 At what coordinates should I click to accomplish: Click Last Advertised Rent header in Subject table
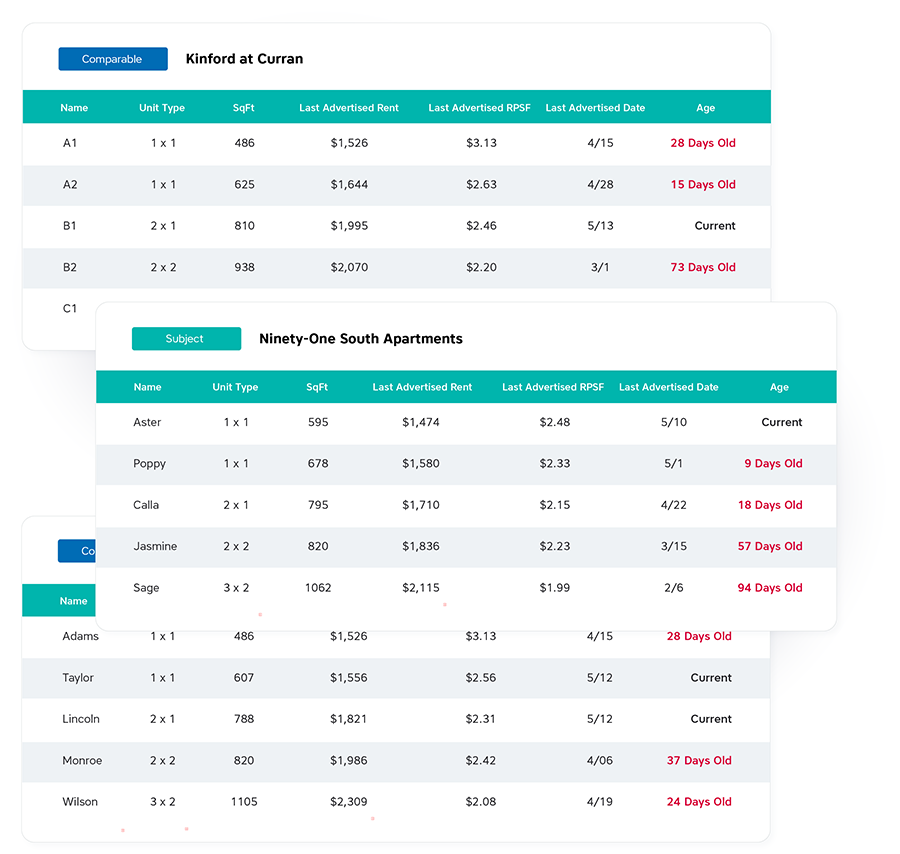[422, 387]
